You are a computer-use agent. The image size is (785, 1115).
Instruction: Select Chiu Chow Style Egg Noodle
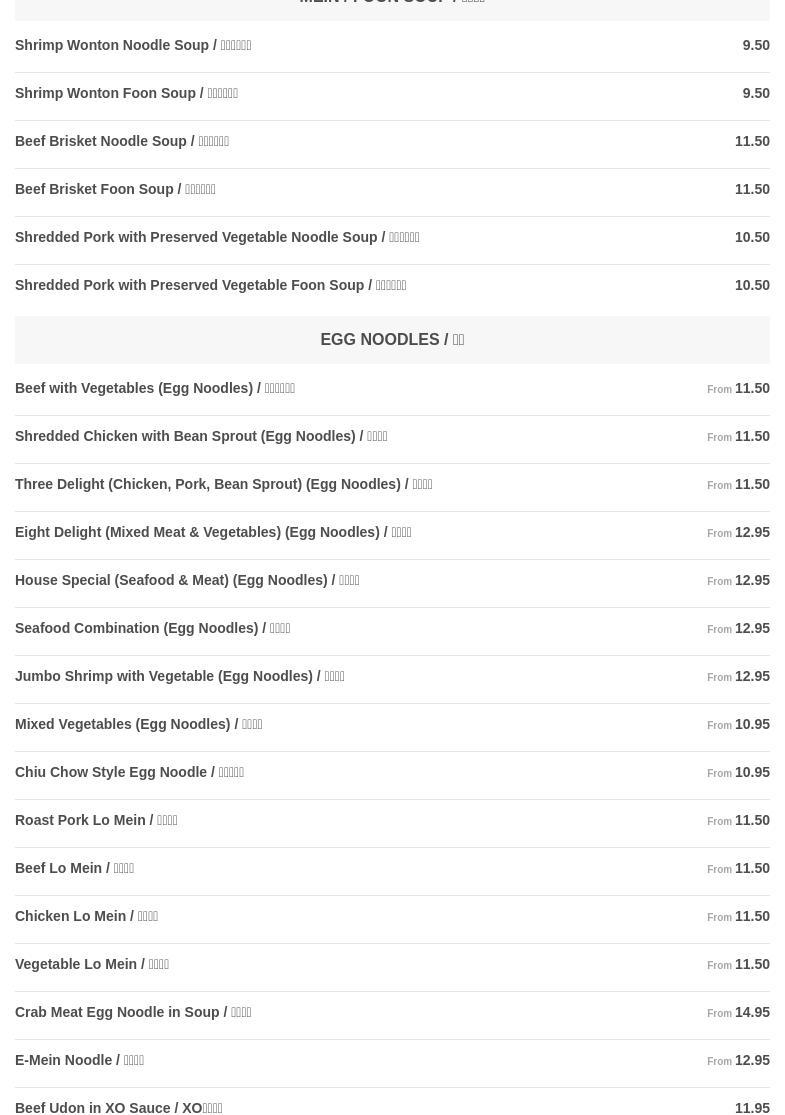click(x=129, y=772)
